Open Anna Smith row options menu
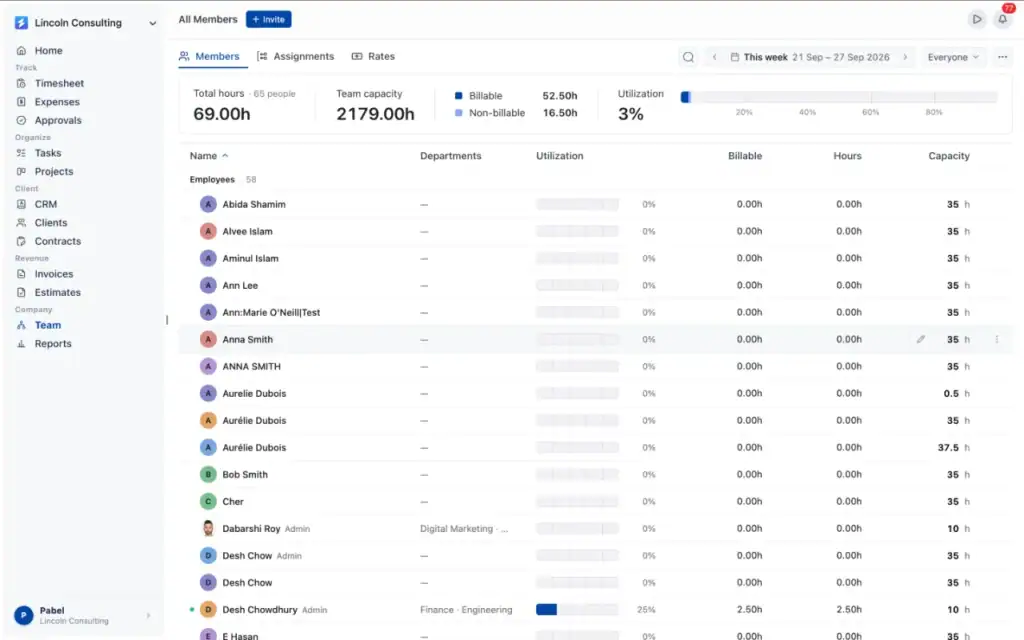 pyautogui.click(x=997, y=340)
